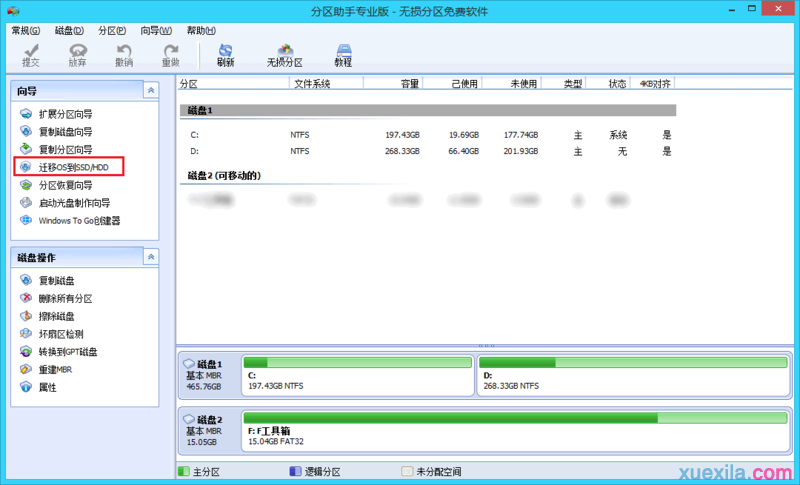Viewport: 800px width, 485px height.
Task: Open the 帮助(H) menu
Action: pyautogui.click(x=201, y=31)
